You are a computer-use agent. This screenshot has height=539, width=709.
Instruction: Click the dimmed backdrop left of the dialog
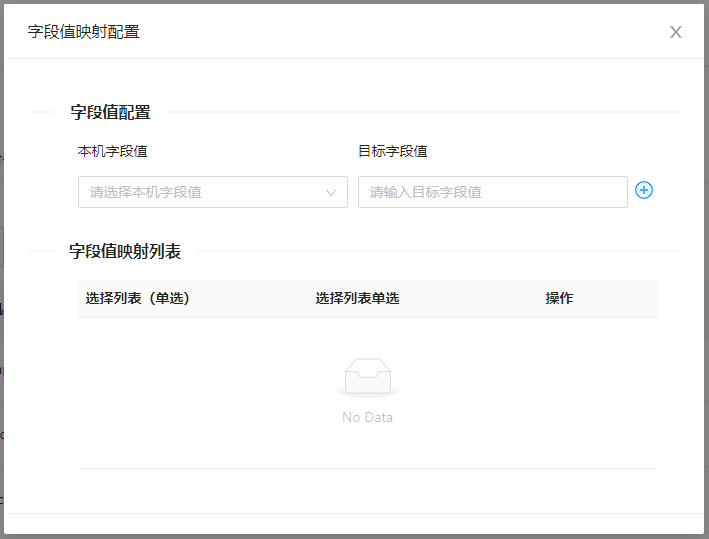(x=1, y=300)
